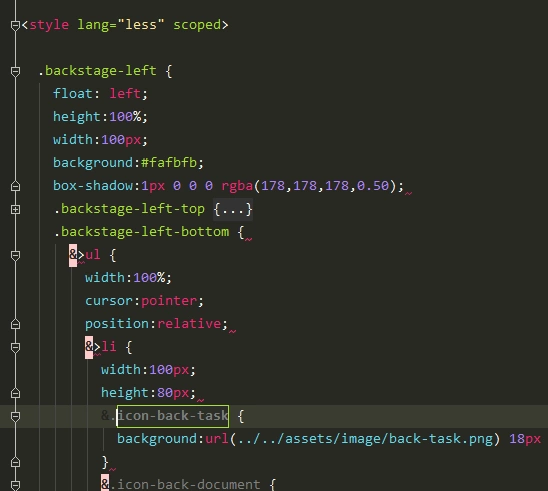Collapse the style tag fold marker
The height and width of the screenshot is (491, 548).
[x=15, y=26]
